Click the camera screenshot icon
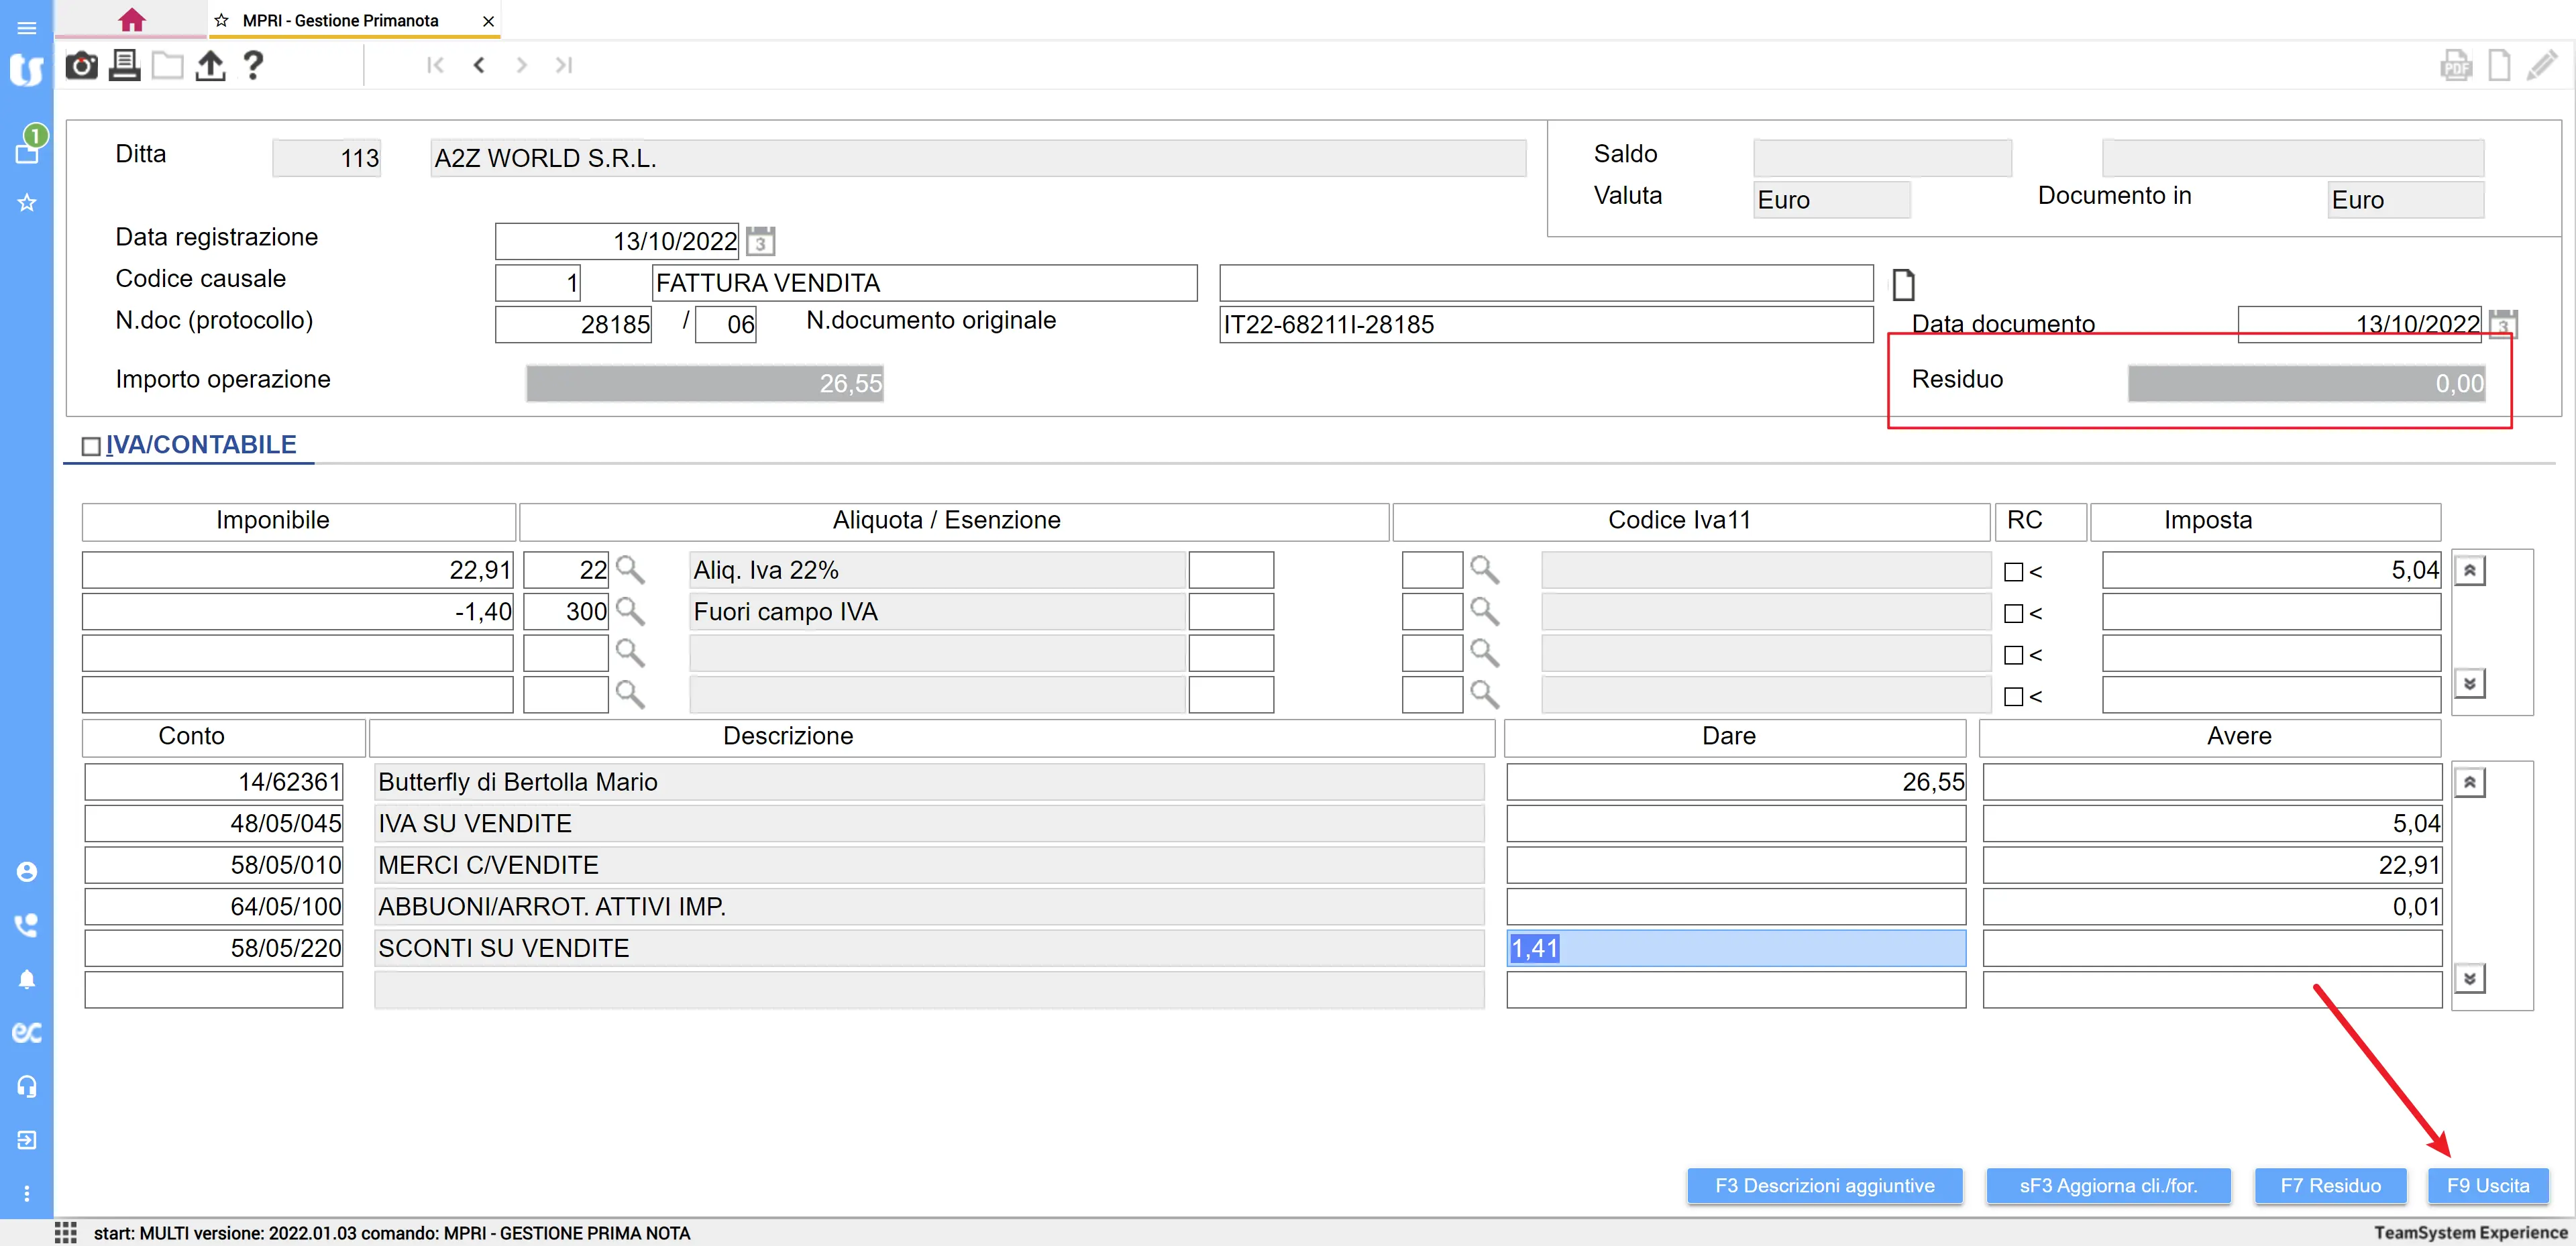 [81, 66]
